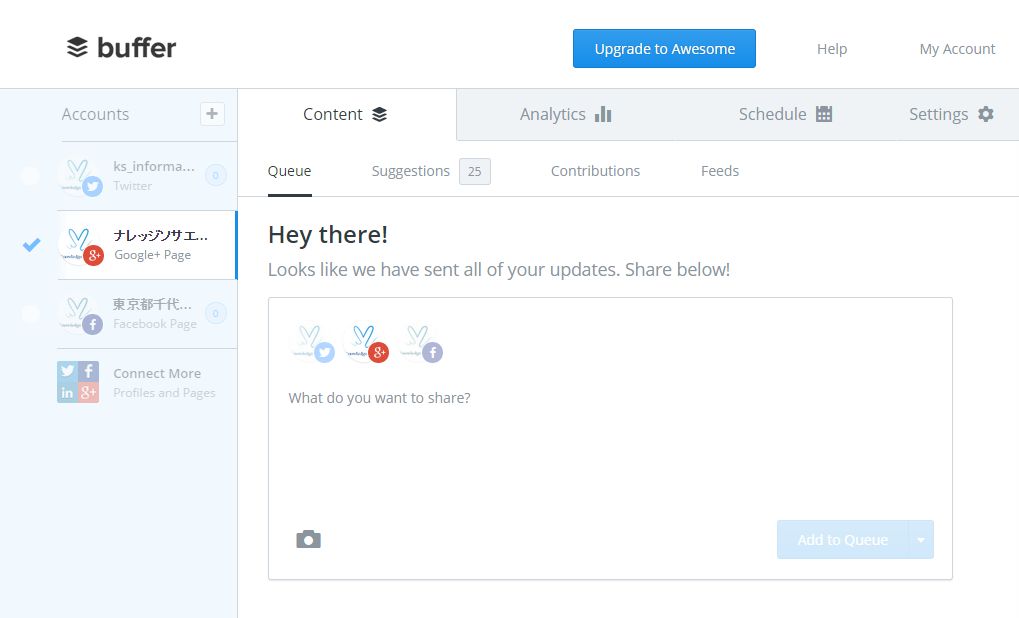1019x618 pixels.
Task: Click the checkmark beside the Google+ Page account
Action: click(32, 244)
